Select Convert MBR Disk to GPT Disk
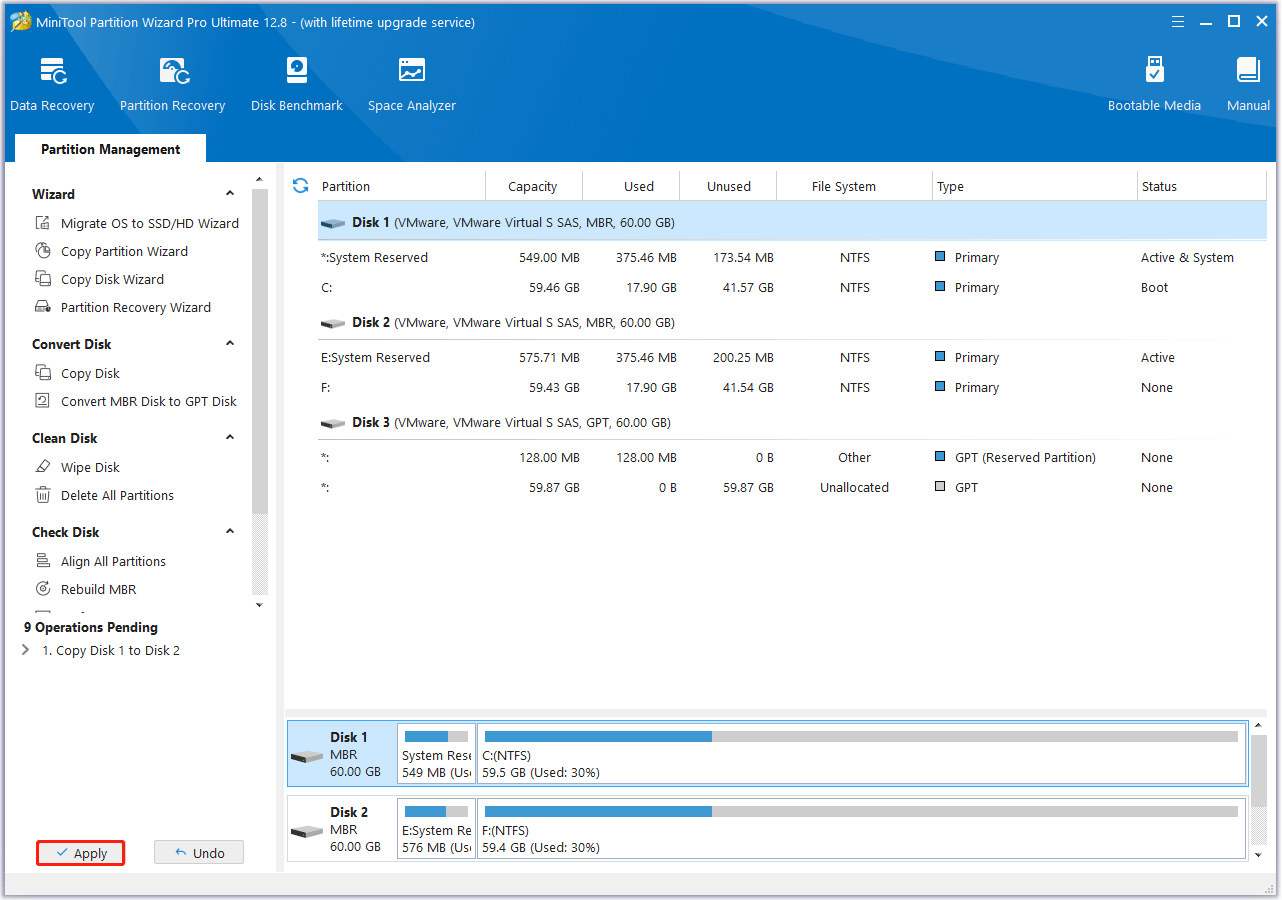Image resolution: width=1282 pixels, height=900 pixels. pos(148,402)
